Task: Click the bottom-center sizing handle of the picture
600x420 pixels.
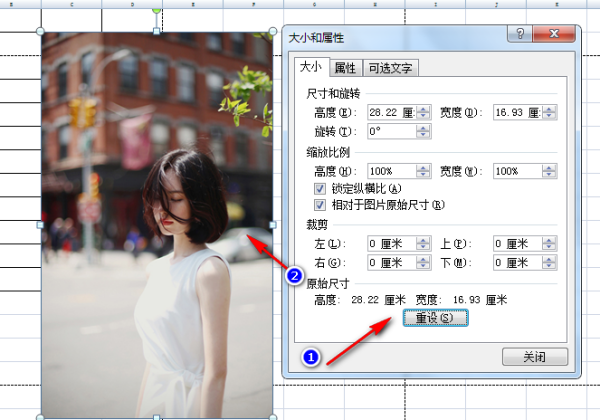Action: [x=156, y=417]
